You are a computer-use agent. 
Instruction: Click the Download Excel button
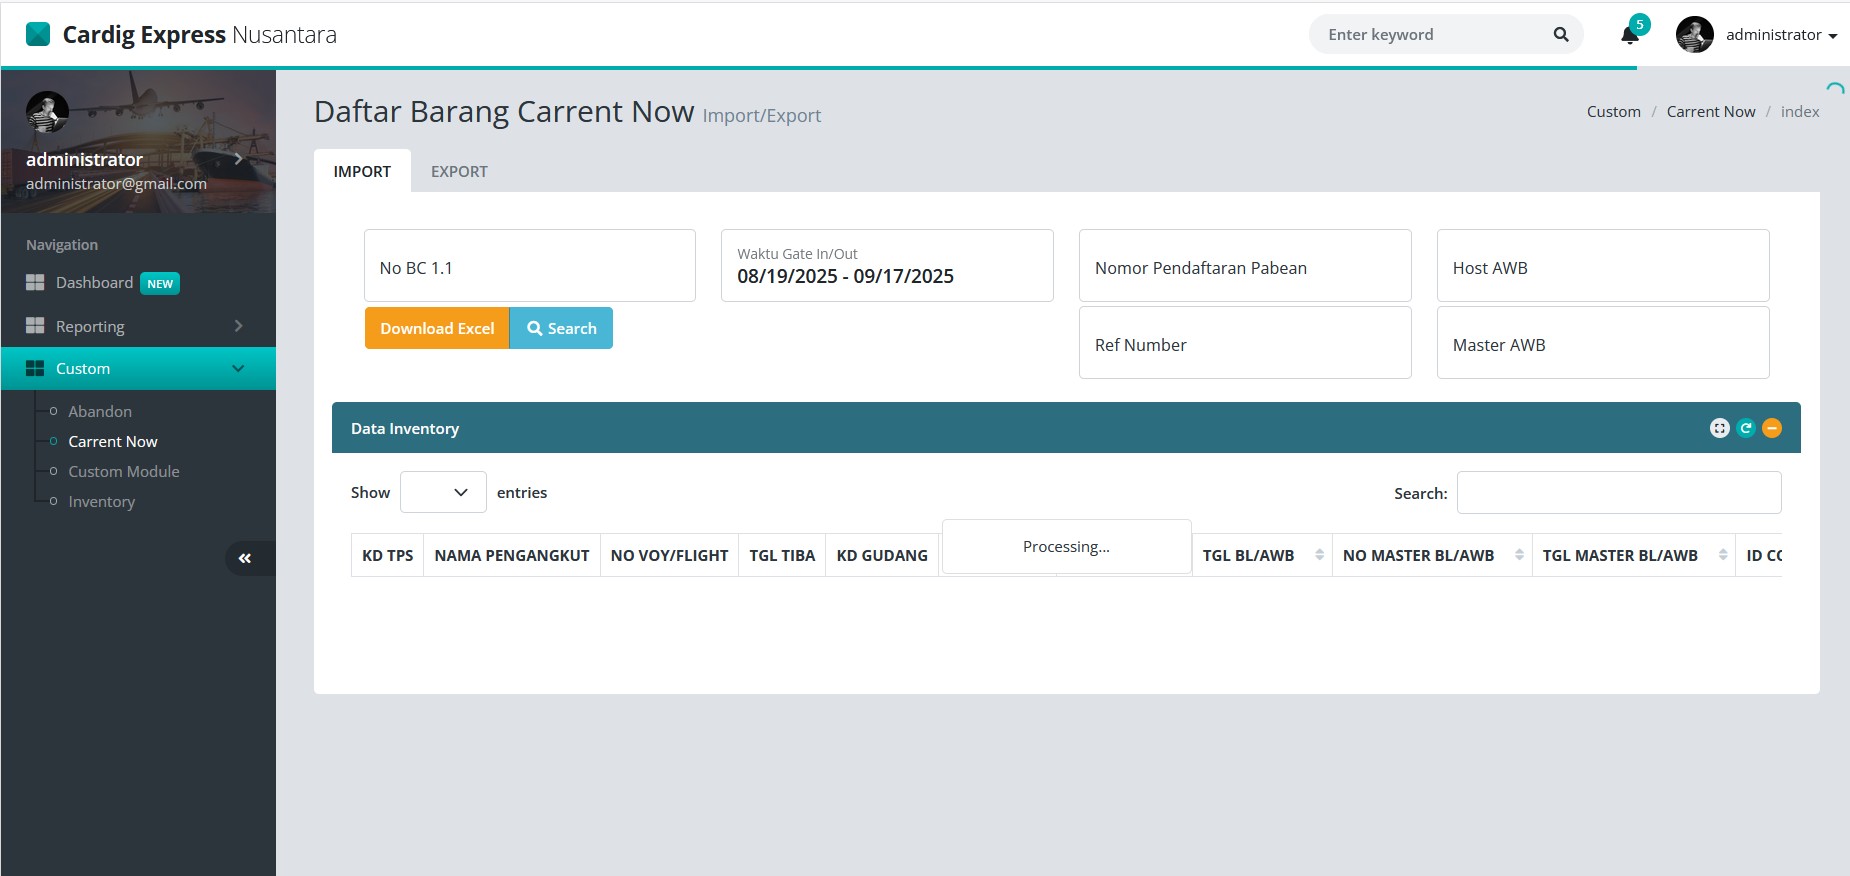point(437,328)
